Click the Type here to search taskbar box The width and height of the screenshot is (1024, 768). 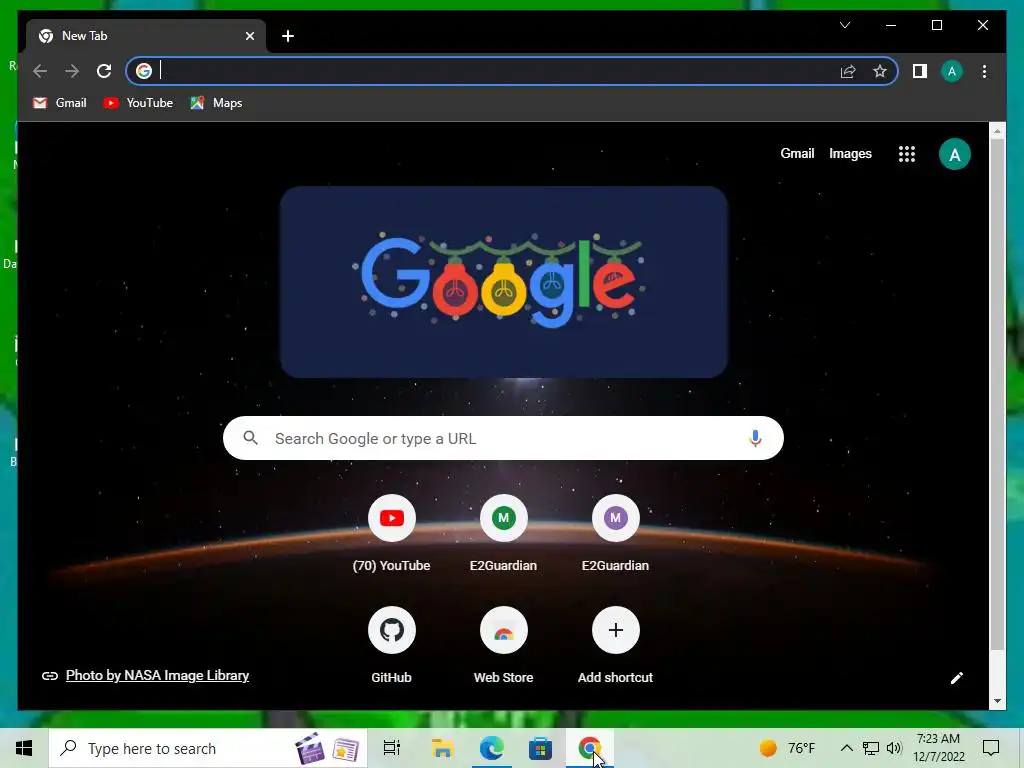(208, 748)
